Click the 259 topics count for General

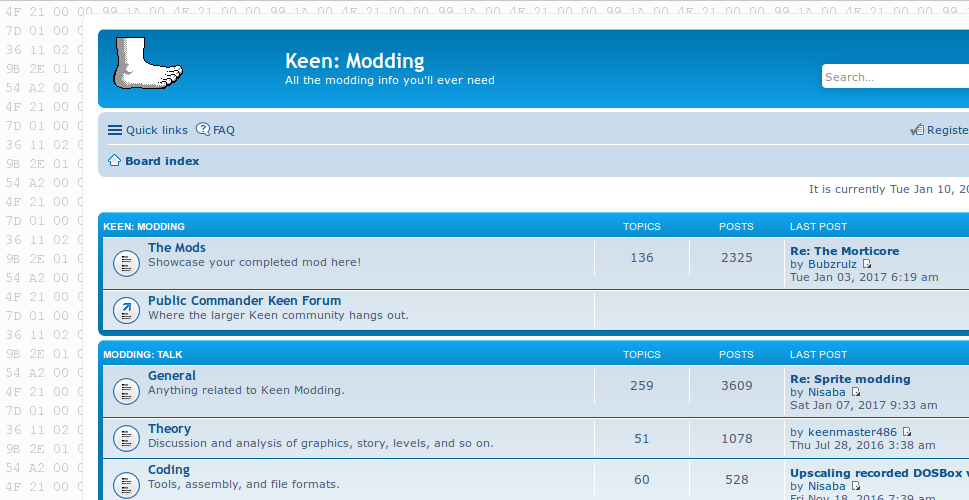coord(641,386)
